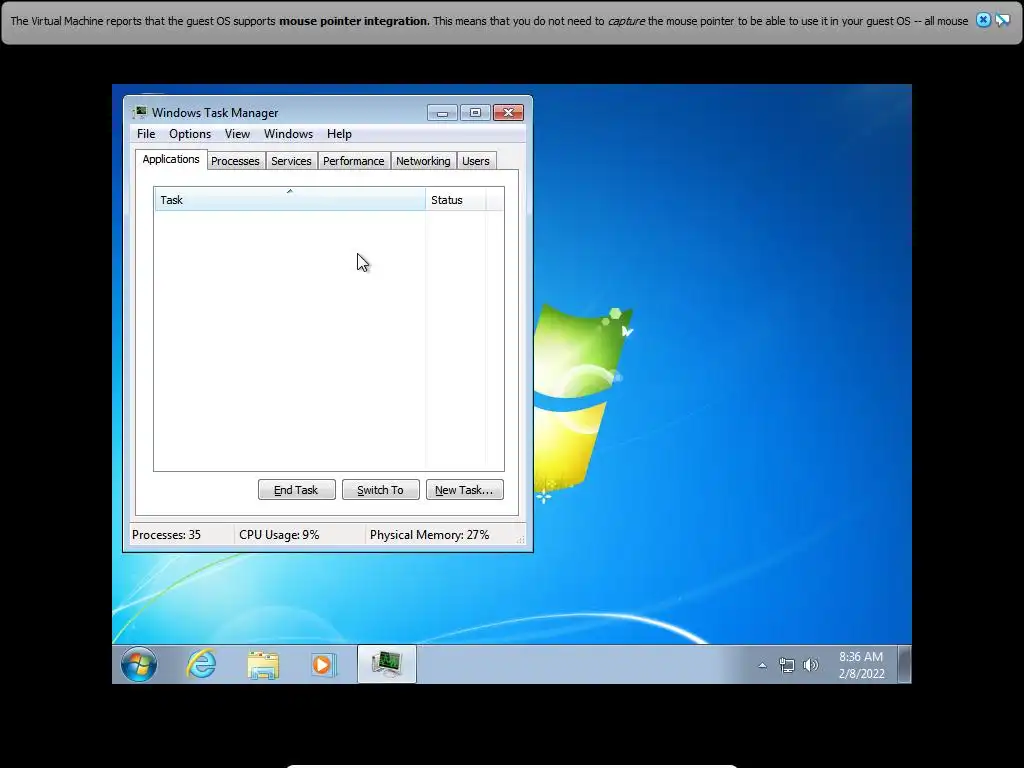Switch to the Users tab
This screenshot has width=1024, height=768.
pos(475,161)
